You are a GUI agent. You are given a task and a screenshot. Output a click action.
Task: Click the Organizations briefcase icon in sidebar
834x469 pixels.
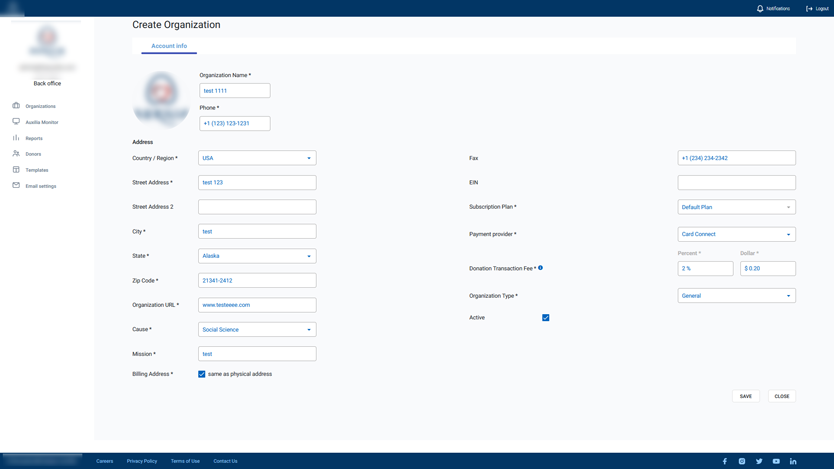tap(16, 106)
